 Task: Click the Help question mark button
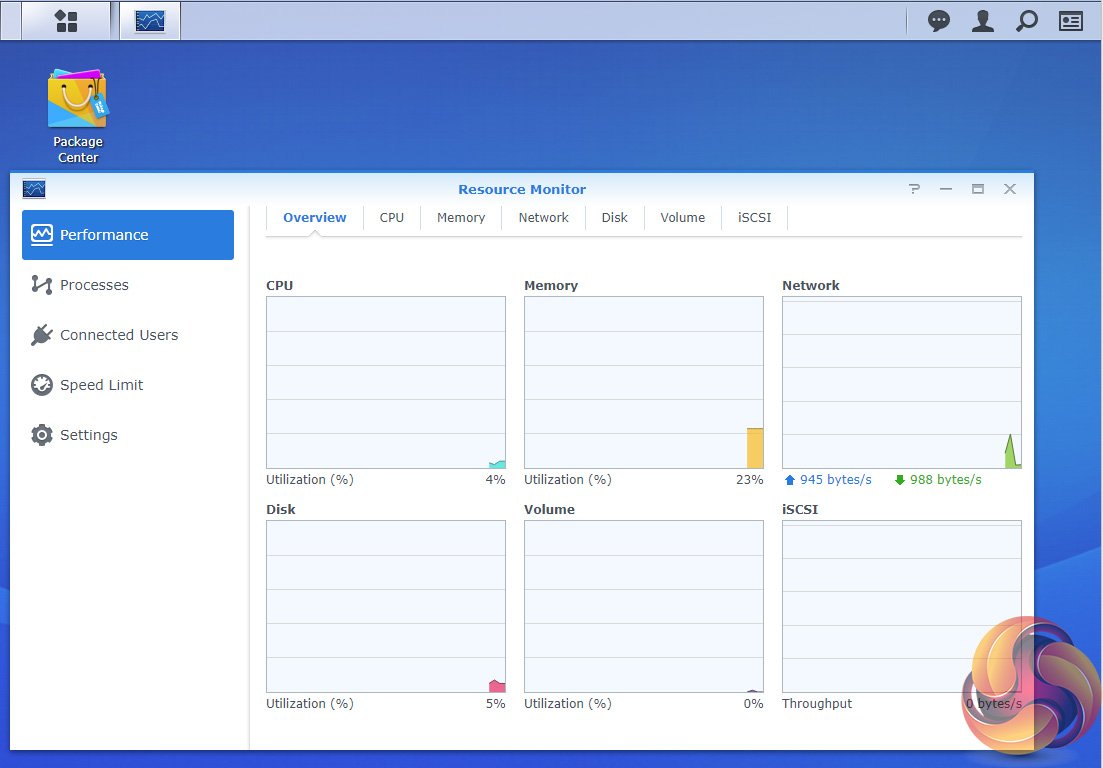pyautogui.click(x=914, y=189)
